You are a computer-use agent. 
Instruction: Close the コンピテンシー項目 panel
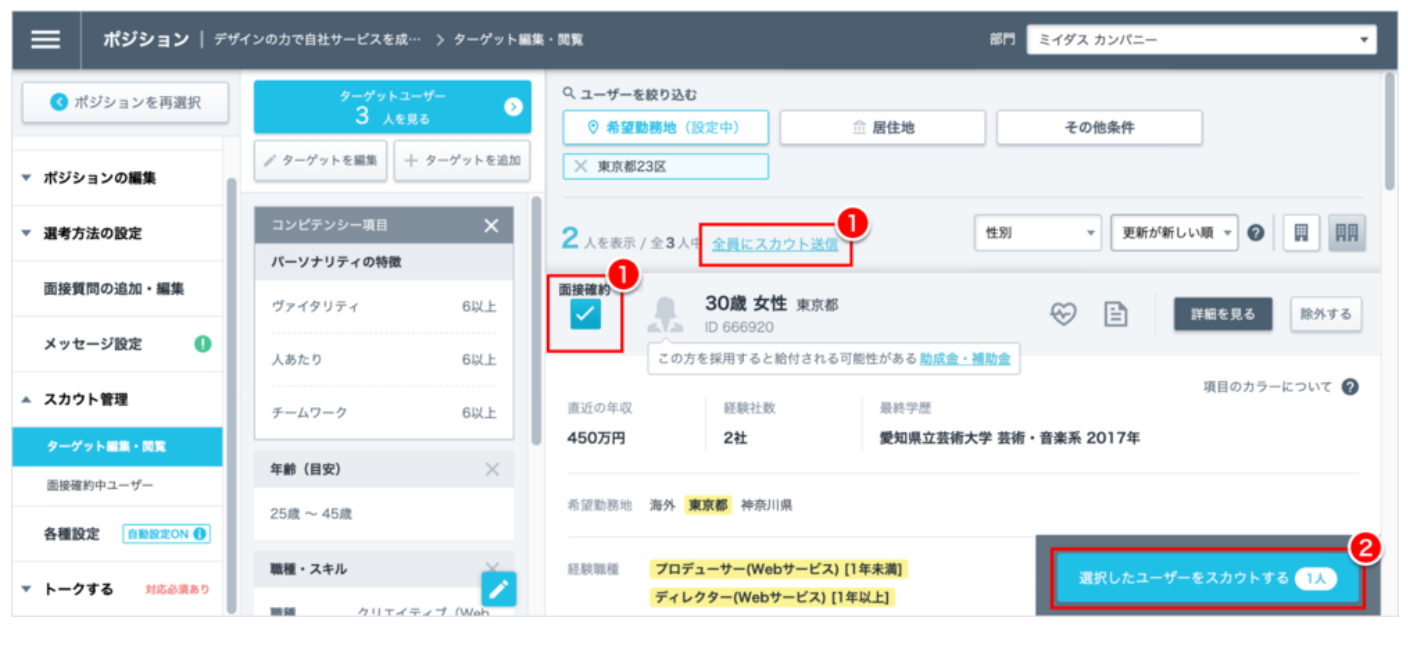491,226
